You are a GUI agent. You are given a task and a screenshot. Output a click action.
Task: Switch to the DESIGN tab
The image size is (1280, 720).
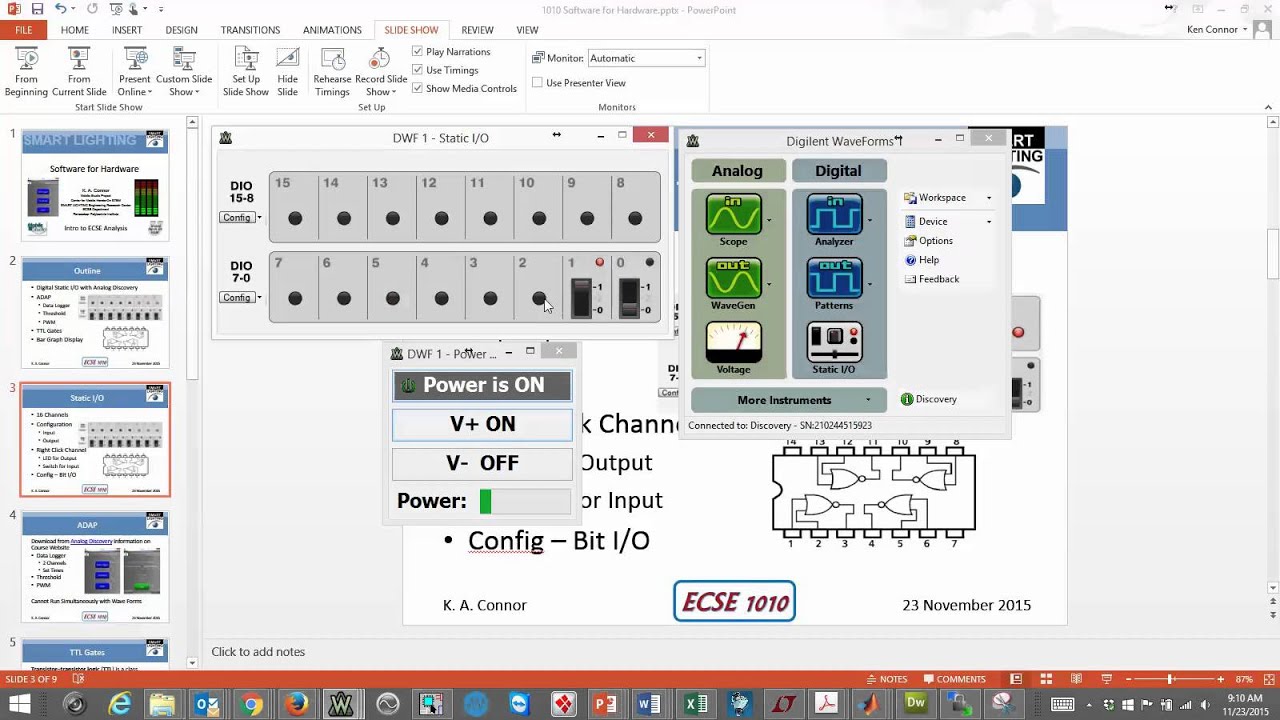click(181, 30)
